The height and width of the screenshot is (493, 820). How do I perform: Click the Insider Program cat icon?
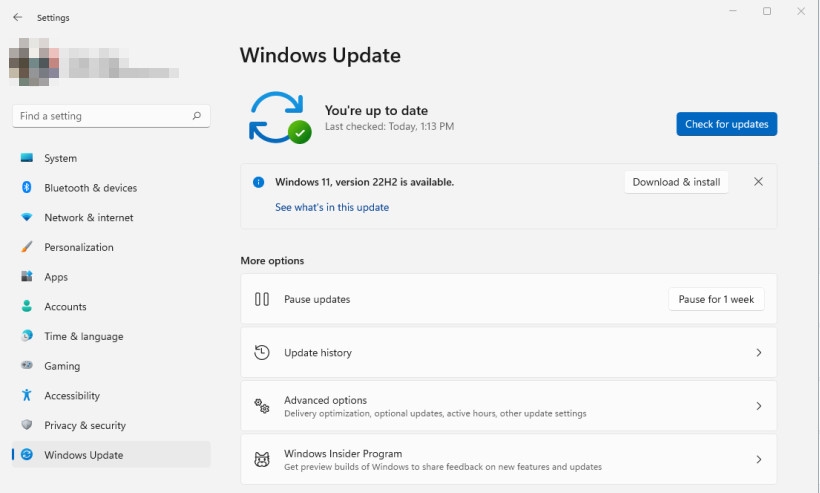click(262, 459)
